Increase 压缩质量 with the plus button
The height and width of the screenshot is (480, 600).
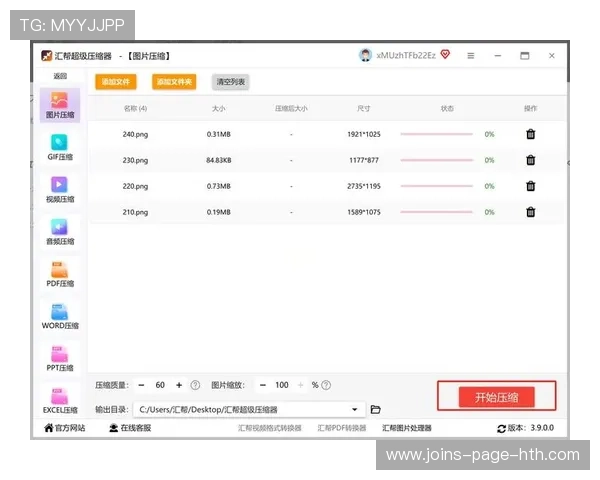pyautogui.click(x=179, y=385)
